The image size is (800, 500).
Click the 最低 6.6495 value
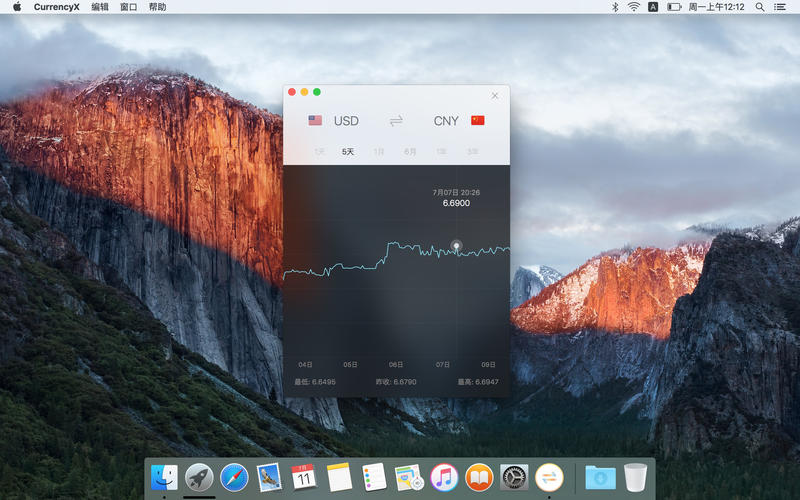pos(315,382)
